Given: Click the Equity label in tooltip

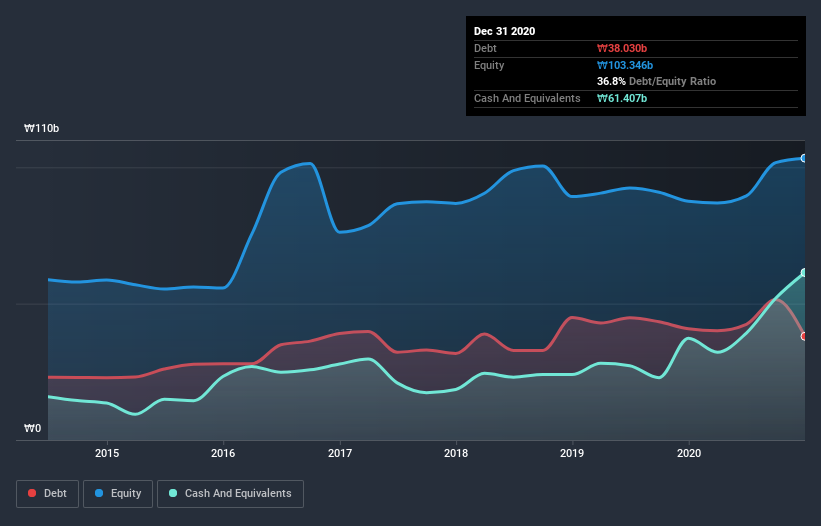Looking at the screenshot, I should point(489,65).
